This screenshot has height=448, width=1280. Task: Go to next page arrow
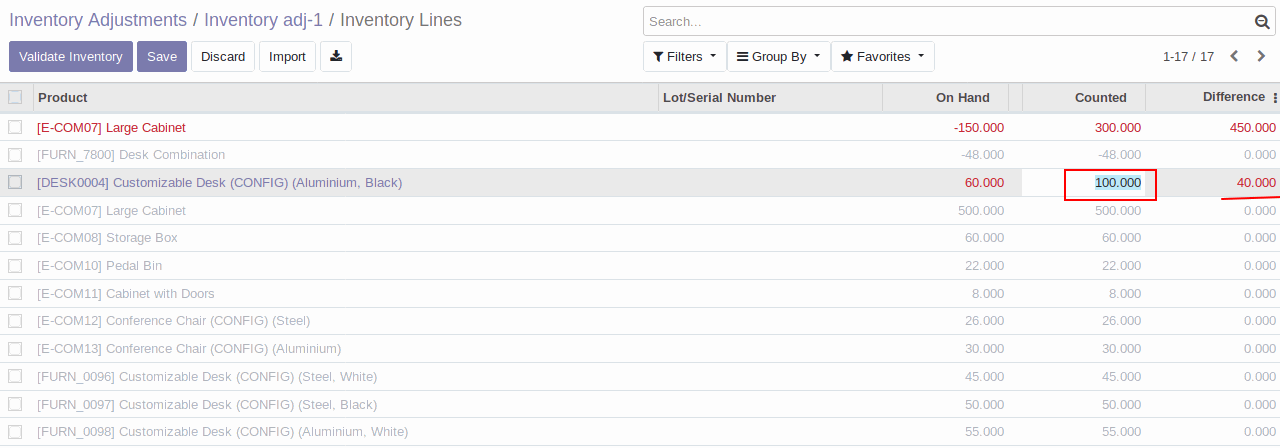pos(1261,57)
